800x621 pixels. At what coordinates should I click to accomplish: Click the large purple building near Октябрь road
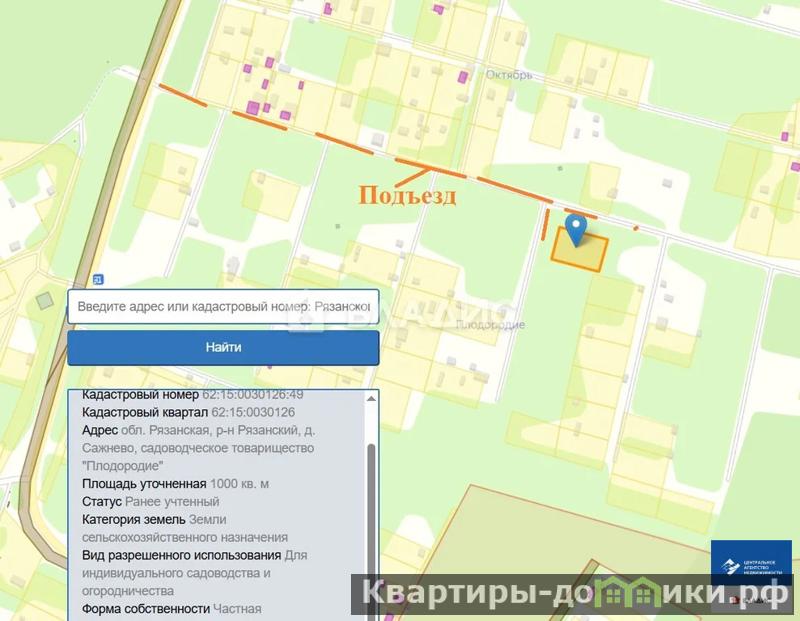tap(254, 107)
